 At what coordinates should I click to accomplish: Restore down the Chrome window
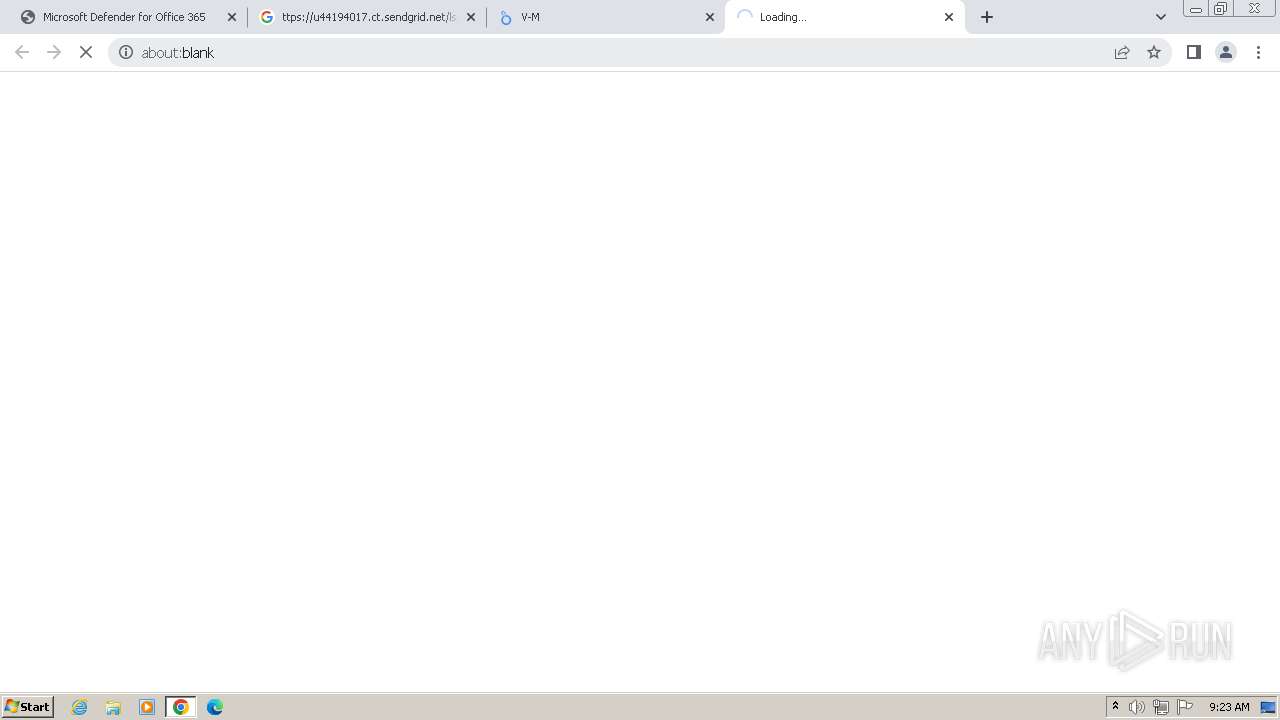point(1221,9)
